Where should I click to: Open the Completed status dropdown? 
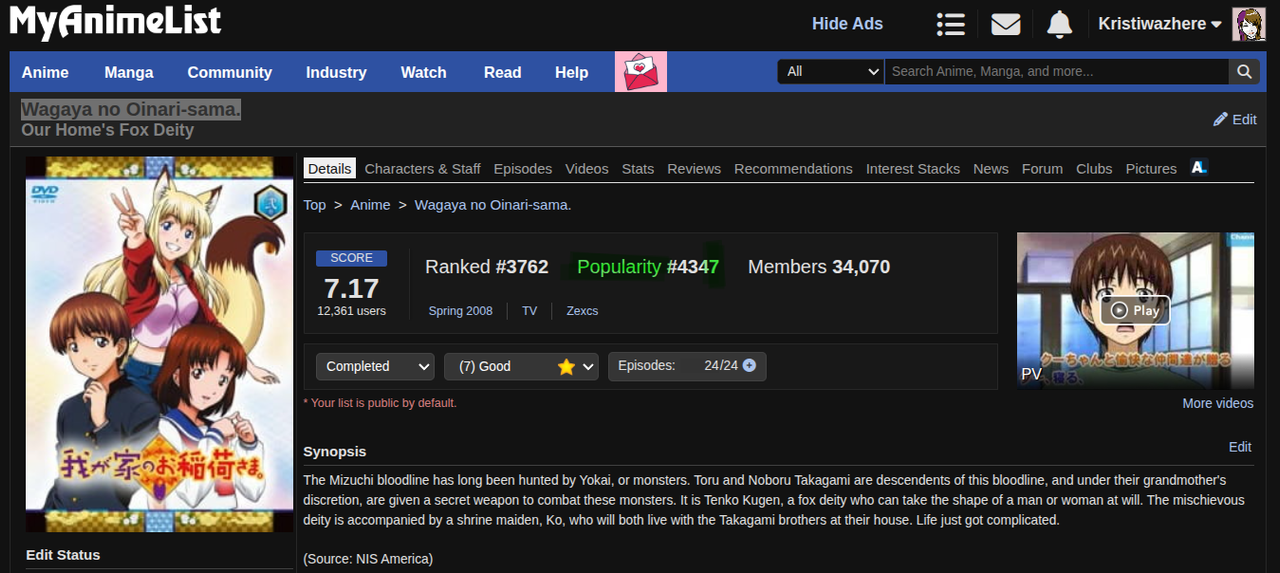tap(375, 366)
